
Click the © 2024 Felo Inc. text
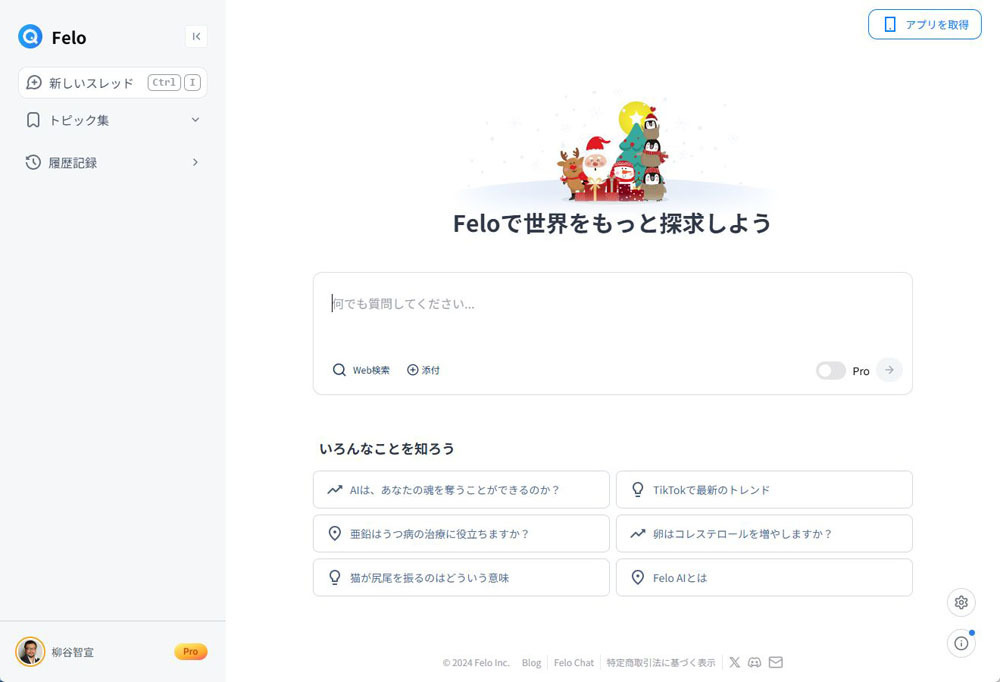click(x=476, y=663)
